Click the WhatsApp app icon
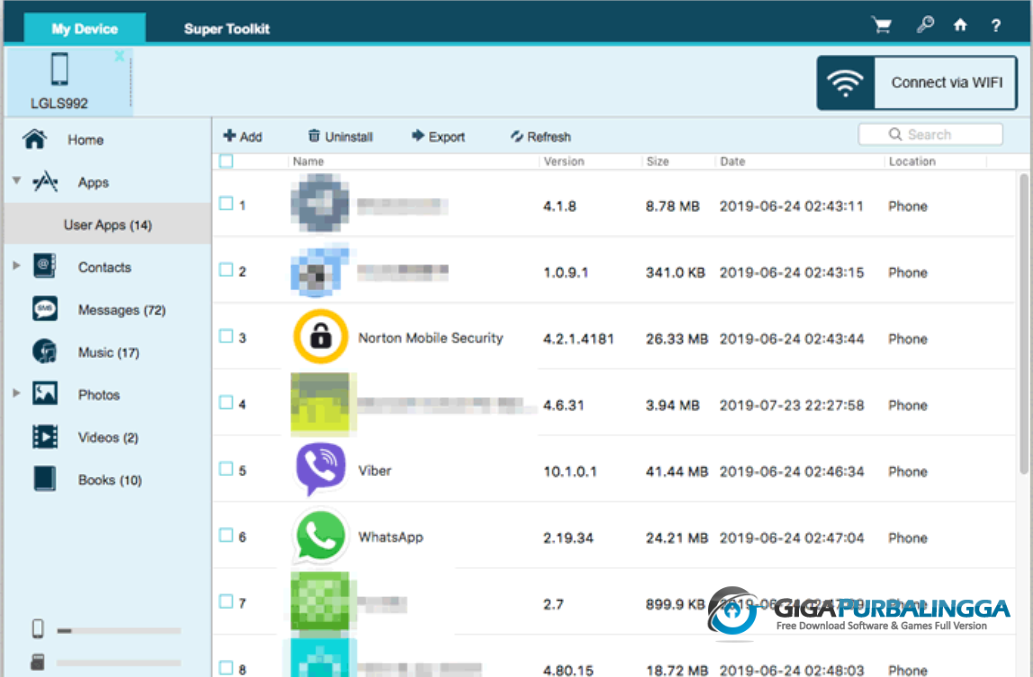Image resolution: width=1033 pixels, height=677 pixels. tap(320, 535)
